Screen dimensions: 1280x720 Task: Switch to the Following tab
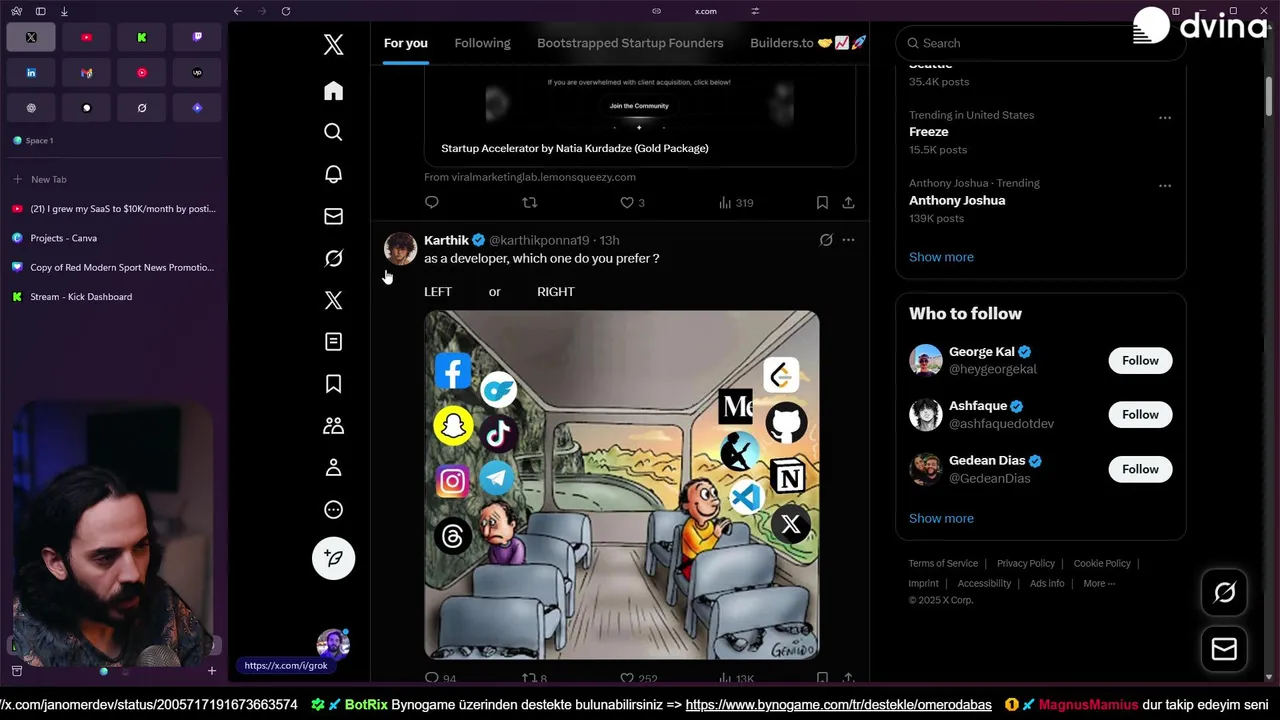[482, 43]
